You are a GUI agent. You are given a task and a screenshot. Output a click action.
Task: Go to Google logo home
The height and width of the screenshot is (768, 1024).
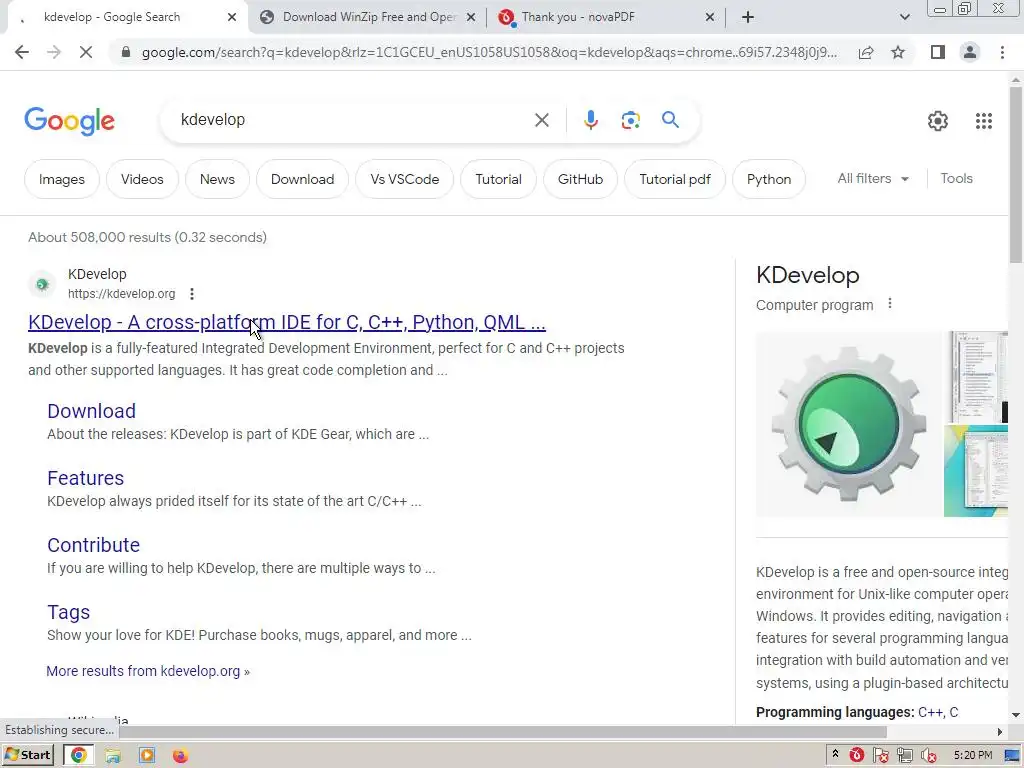coord(69,121)
